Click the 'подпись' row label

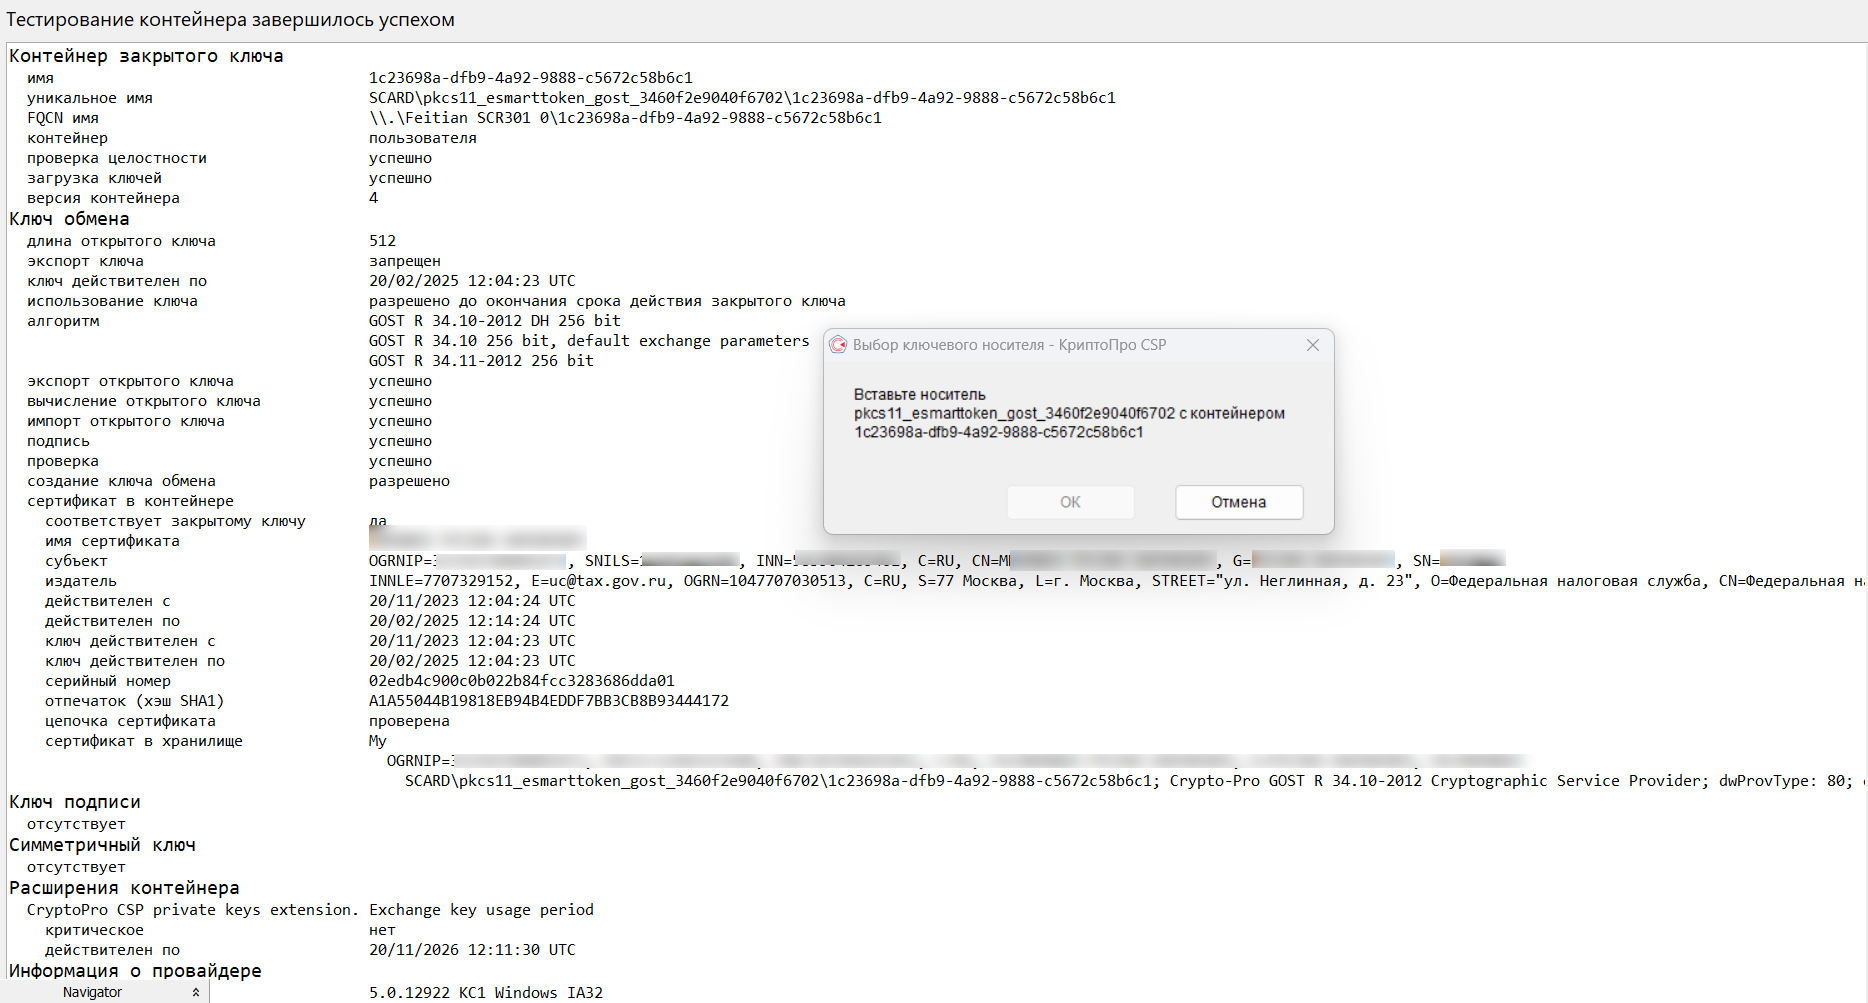pyautogui.click(x=58, y=441)
